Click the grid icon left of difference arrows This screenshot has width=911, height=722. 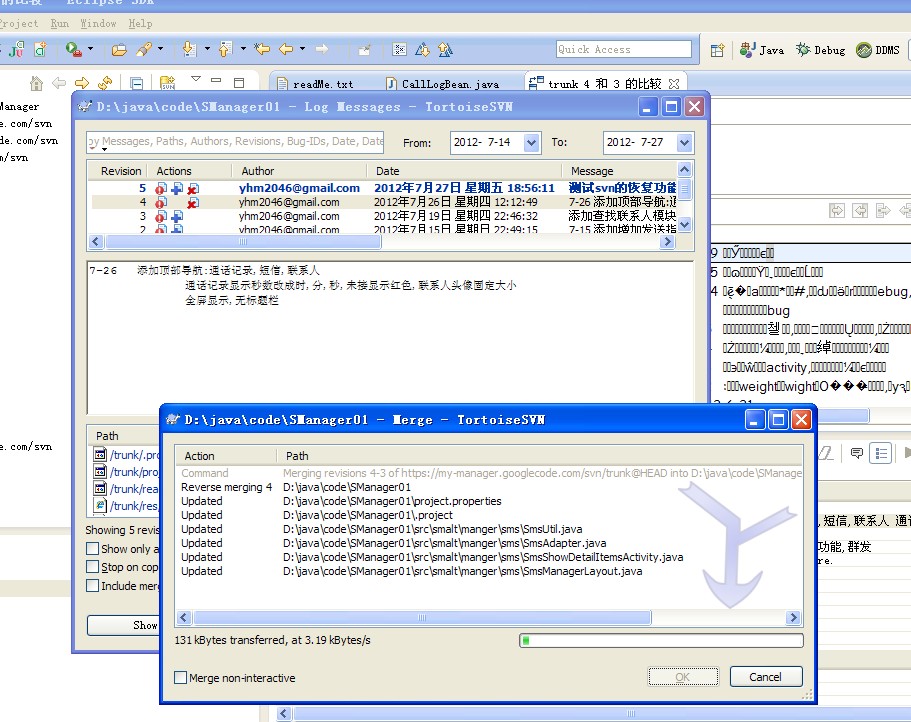coord(399,49)
